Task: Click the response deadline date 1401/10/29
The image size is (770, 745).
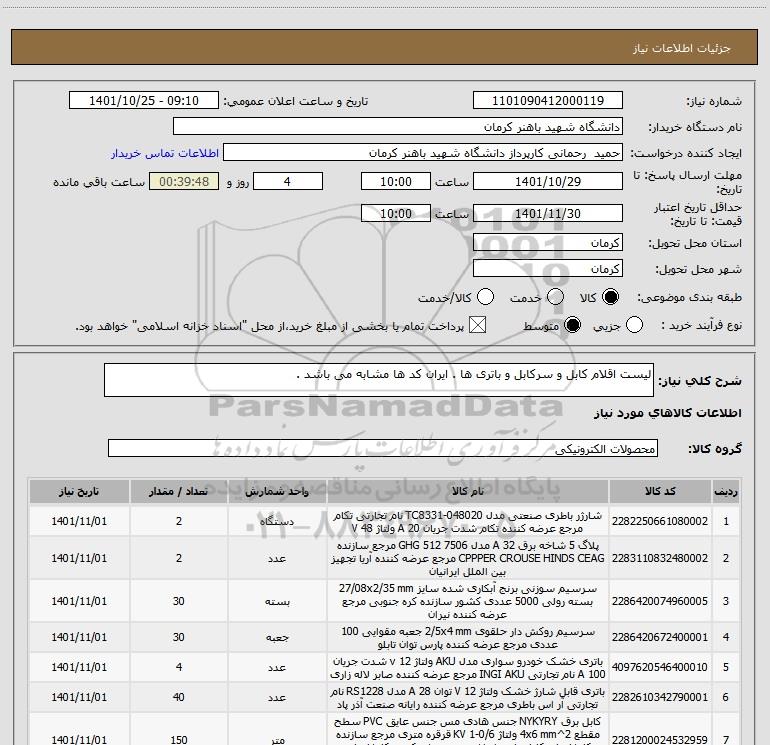Action: pyautogui.click(x=548, y=181)
